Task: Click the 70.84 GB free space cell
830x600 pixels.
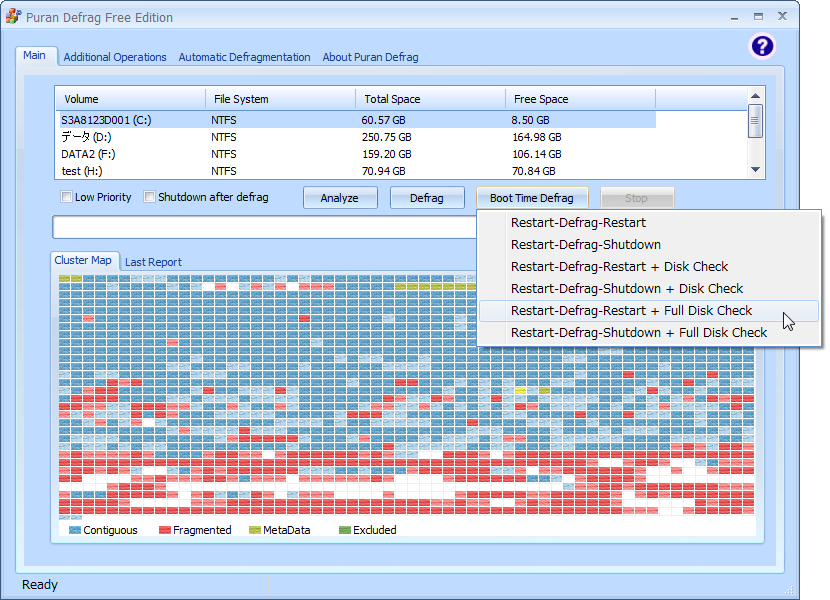Action: click(x=534, y=171)
